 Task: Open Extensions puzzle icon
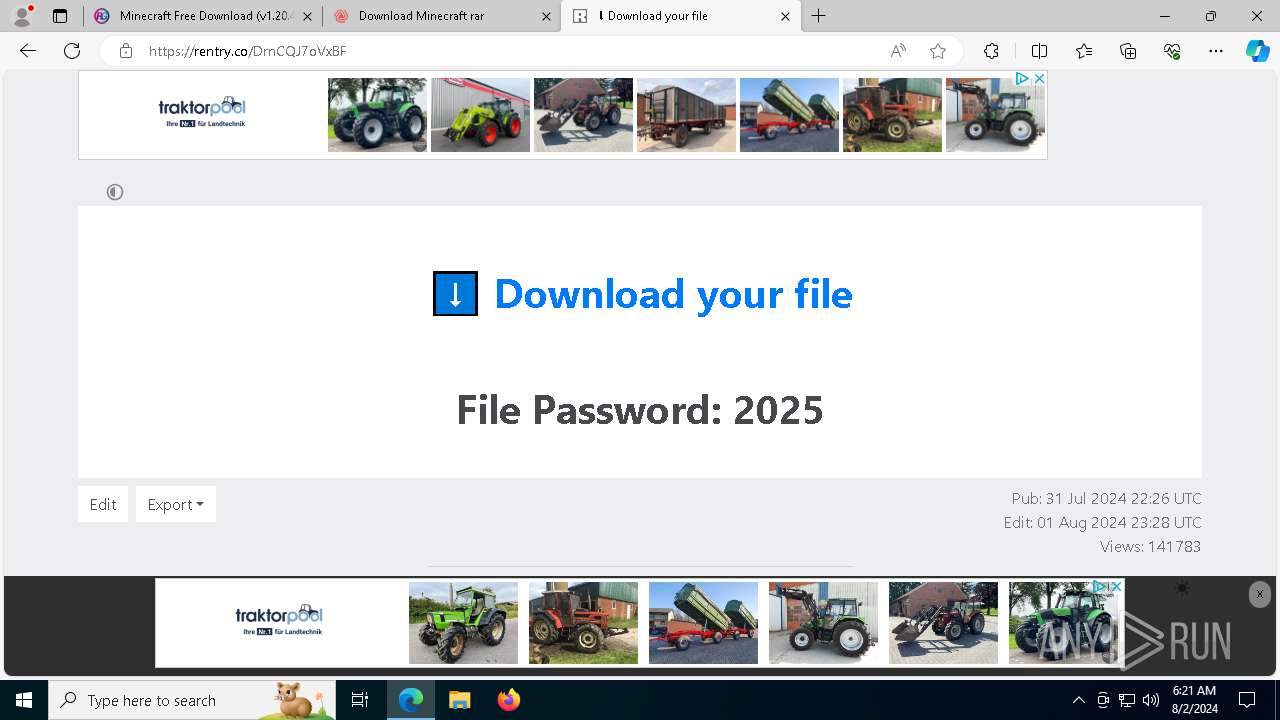pyautogui.click(x=991, y=51)
